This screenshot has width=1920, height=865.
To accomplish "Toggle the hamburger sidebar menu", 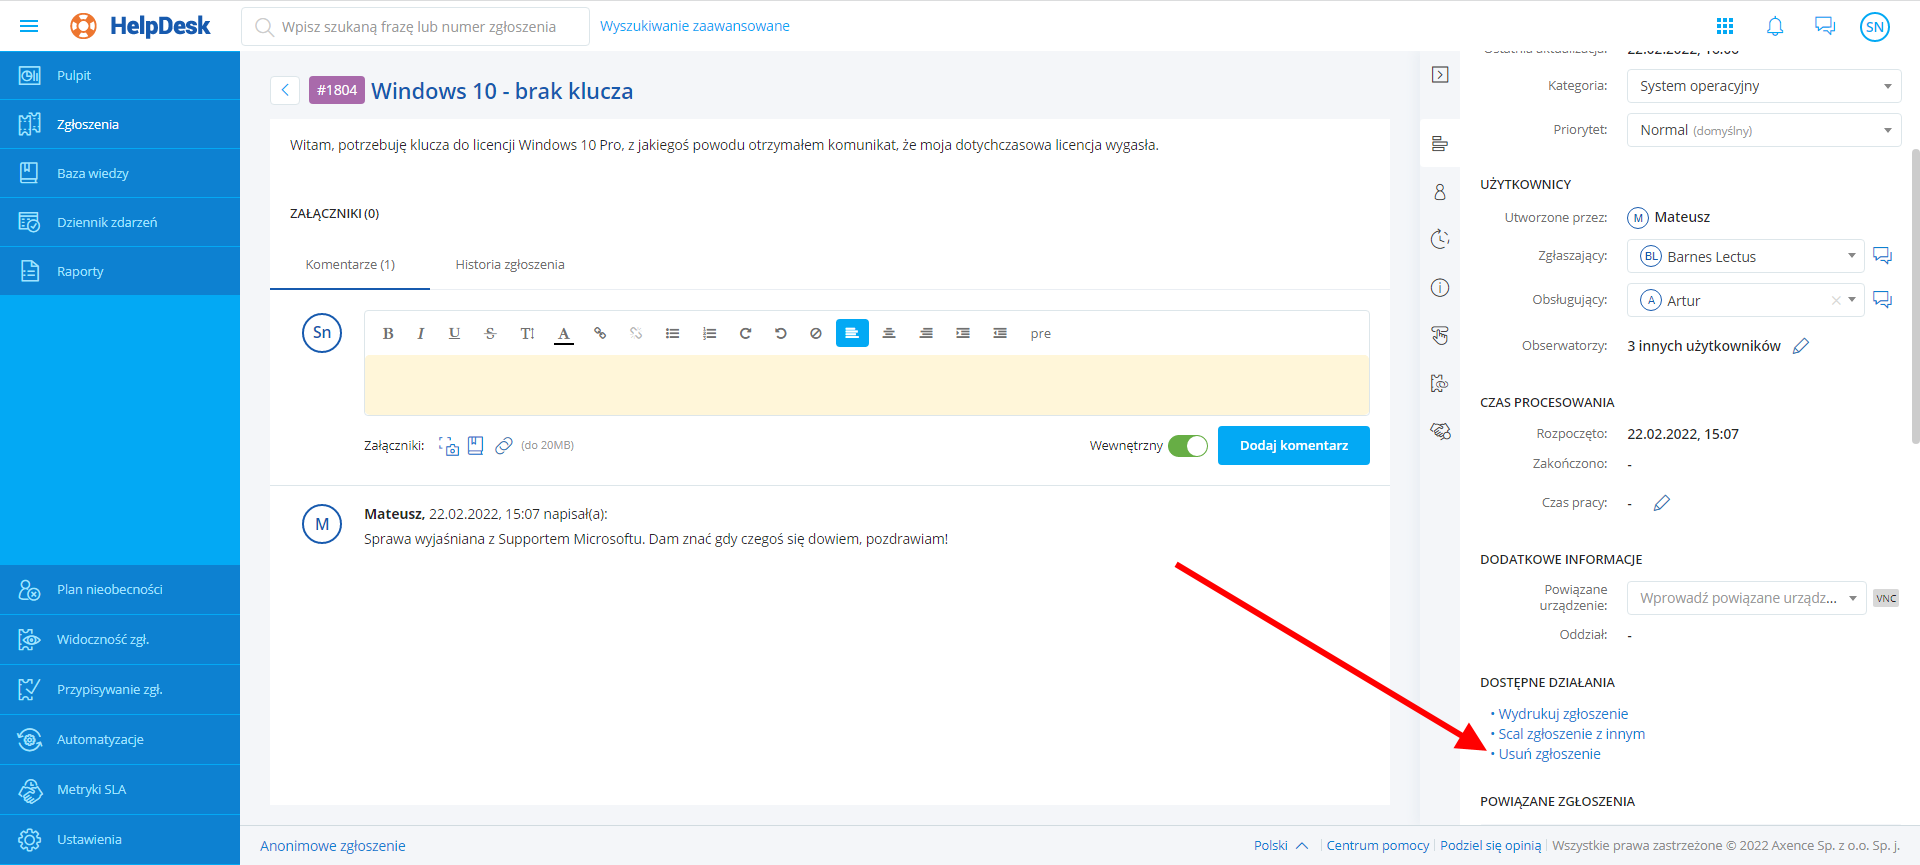I will pos(29,26).
